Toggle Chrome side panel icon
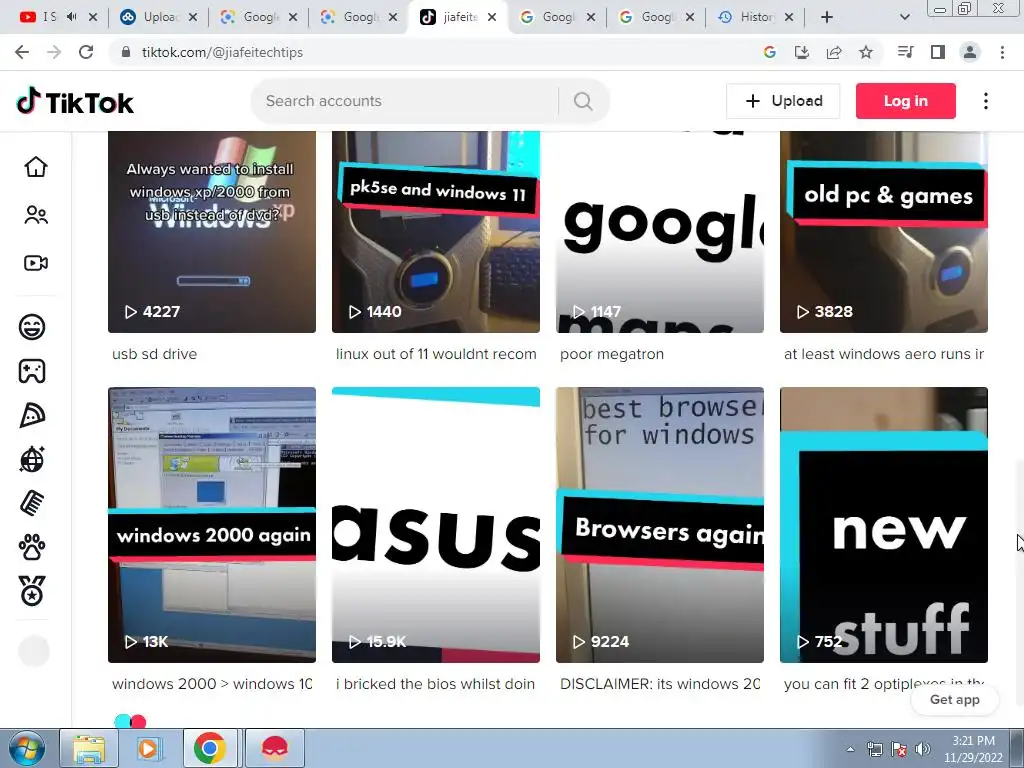This screenshot has height=768, width=1024. click(x=938, y=52)
